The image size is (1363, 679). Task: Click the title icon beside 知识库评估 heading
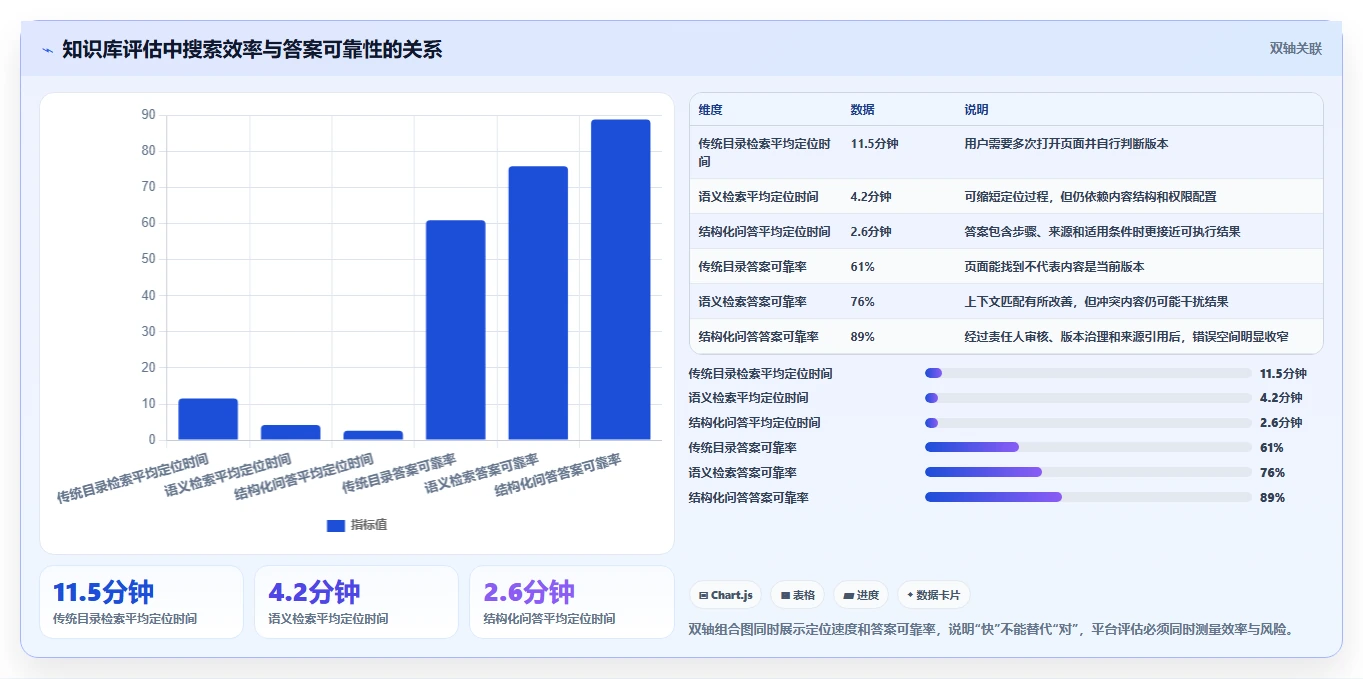[x=47, y=50]
